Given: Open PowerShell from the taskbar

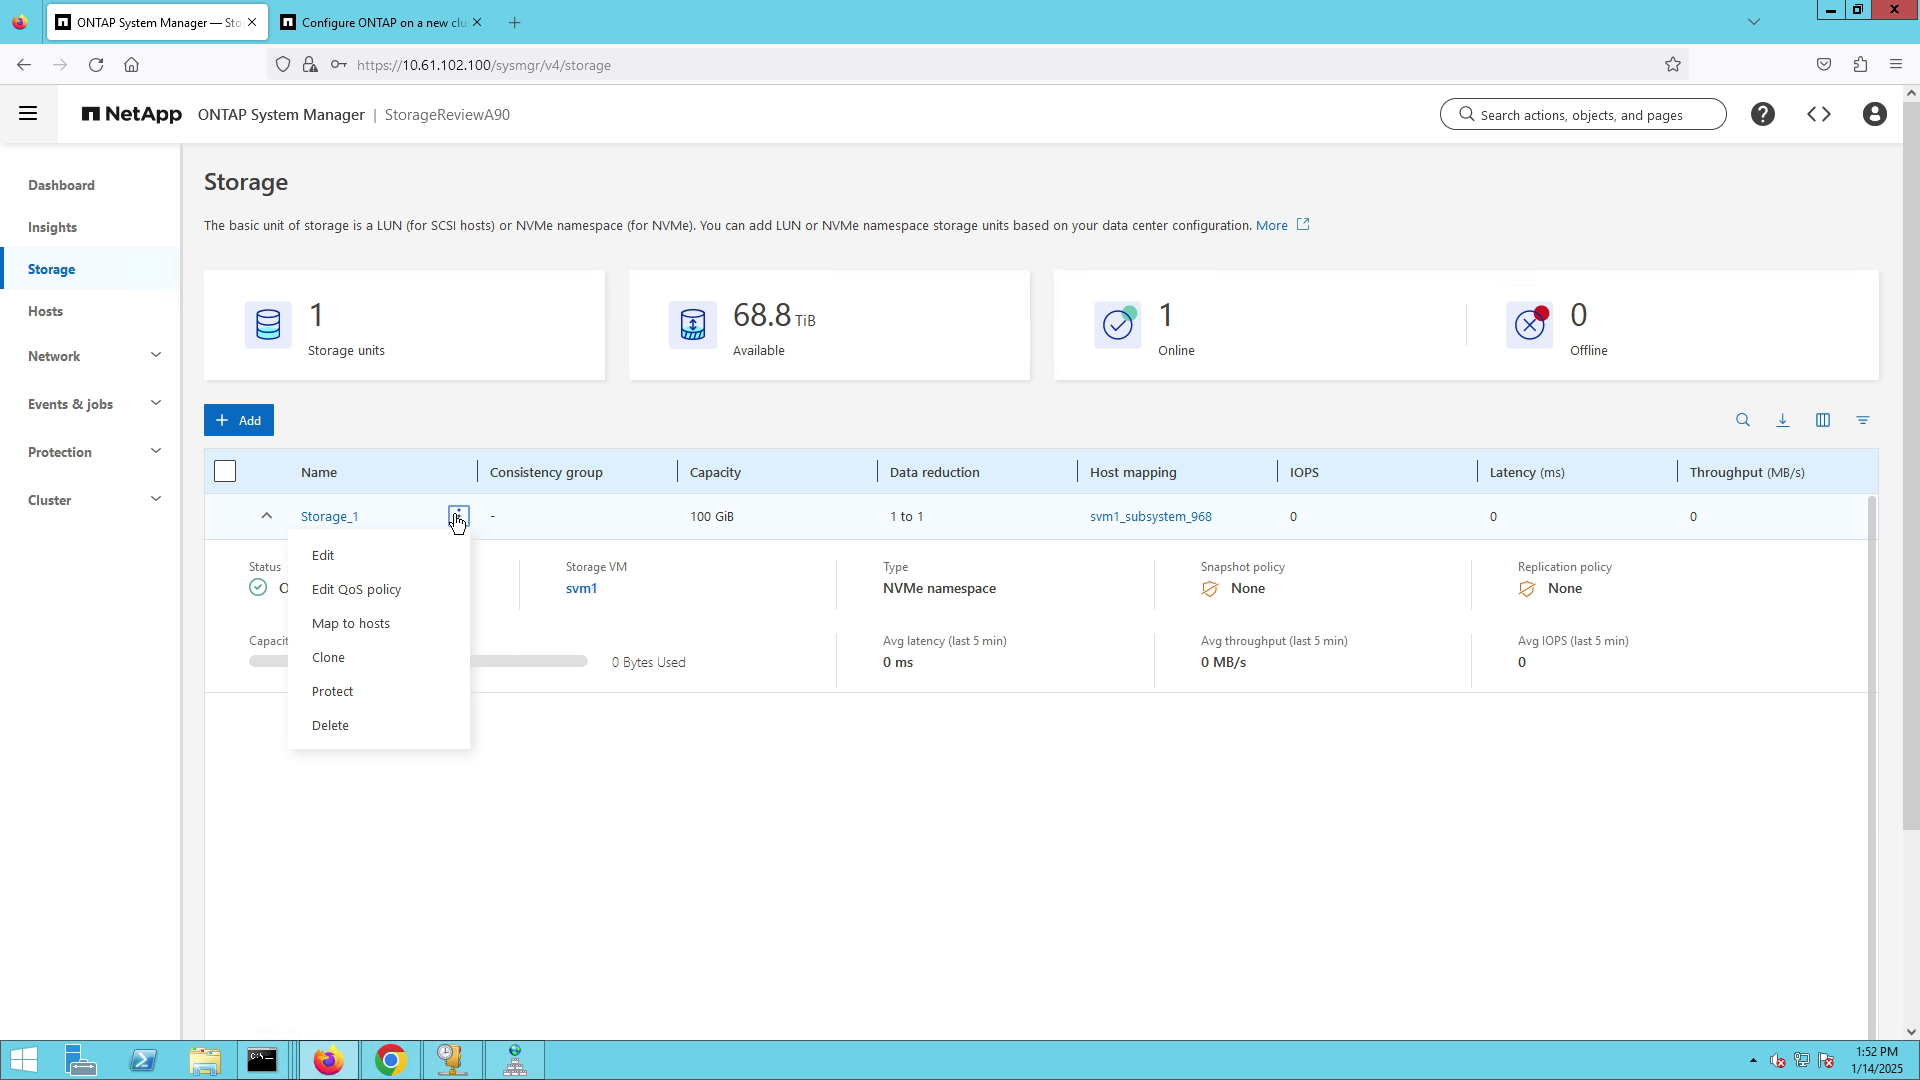Looking at the screenshot, I should pos(142,1060).
